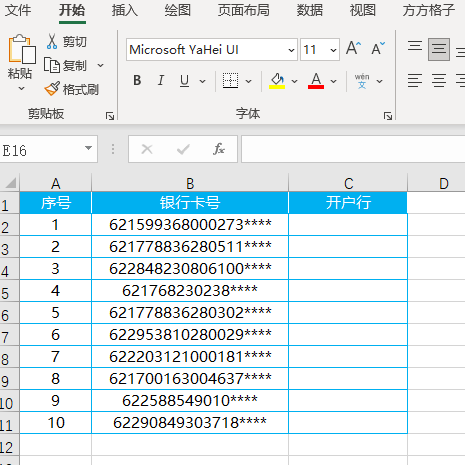Click the empty 开户行 cell in row 2

[x=348, y=225]
